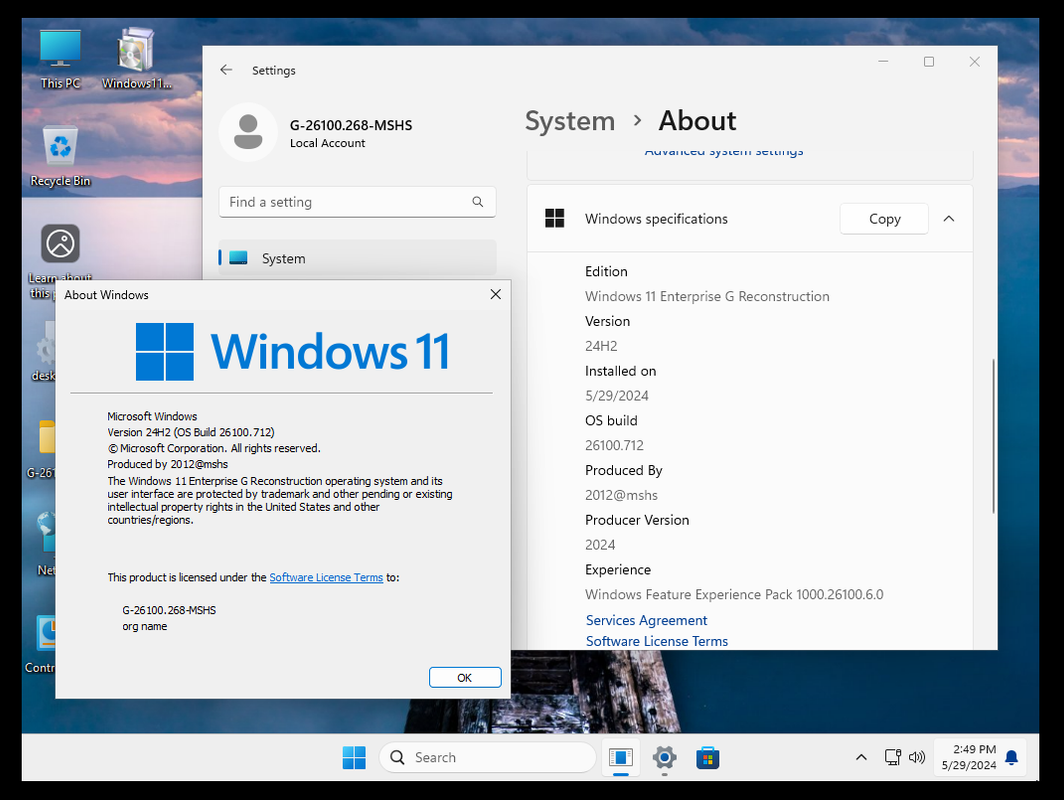1064x800 pixels.
Task: Click the 26100.712 OS build value
Action: click(614, 445)
